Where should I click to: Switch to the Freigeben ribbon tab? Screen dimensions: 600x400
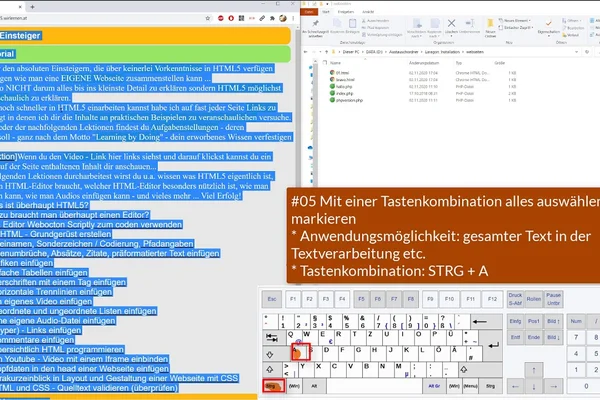346,12
